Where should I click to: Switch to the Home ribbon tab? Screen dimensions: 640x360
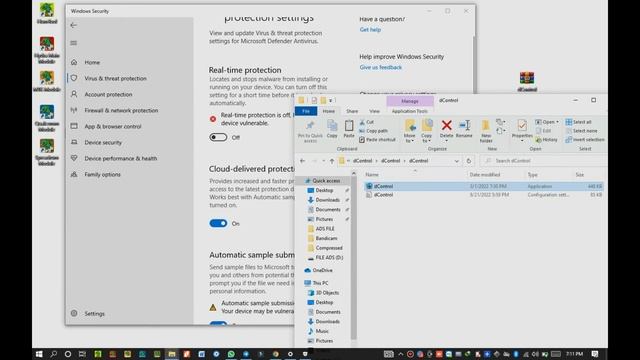coord(329,111)
